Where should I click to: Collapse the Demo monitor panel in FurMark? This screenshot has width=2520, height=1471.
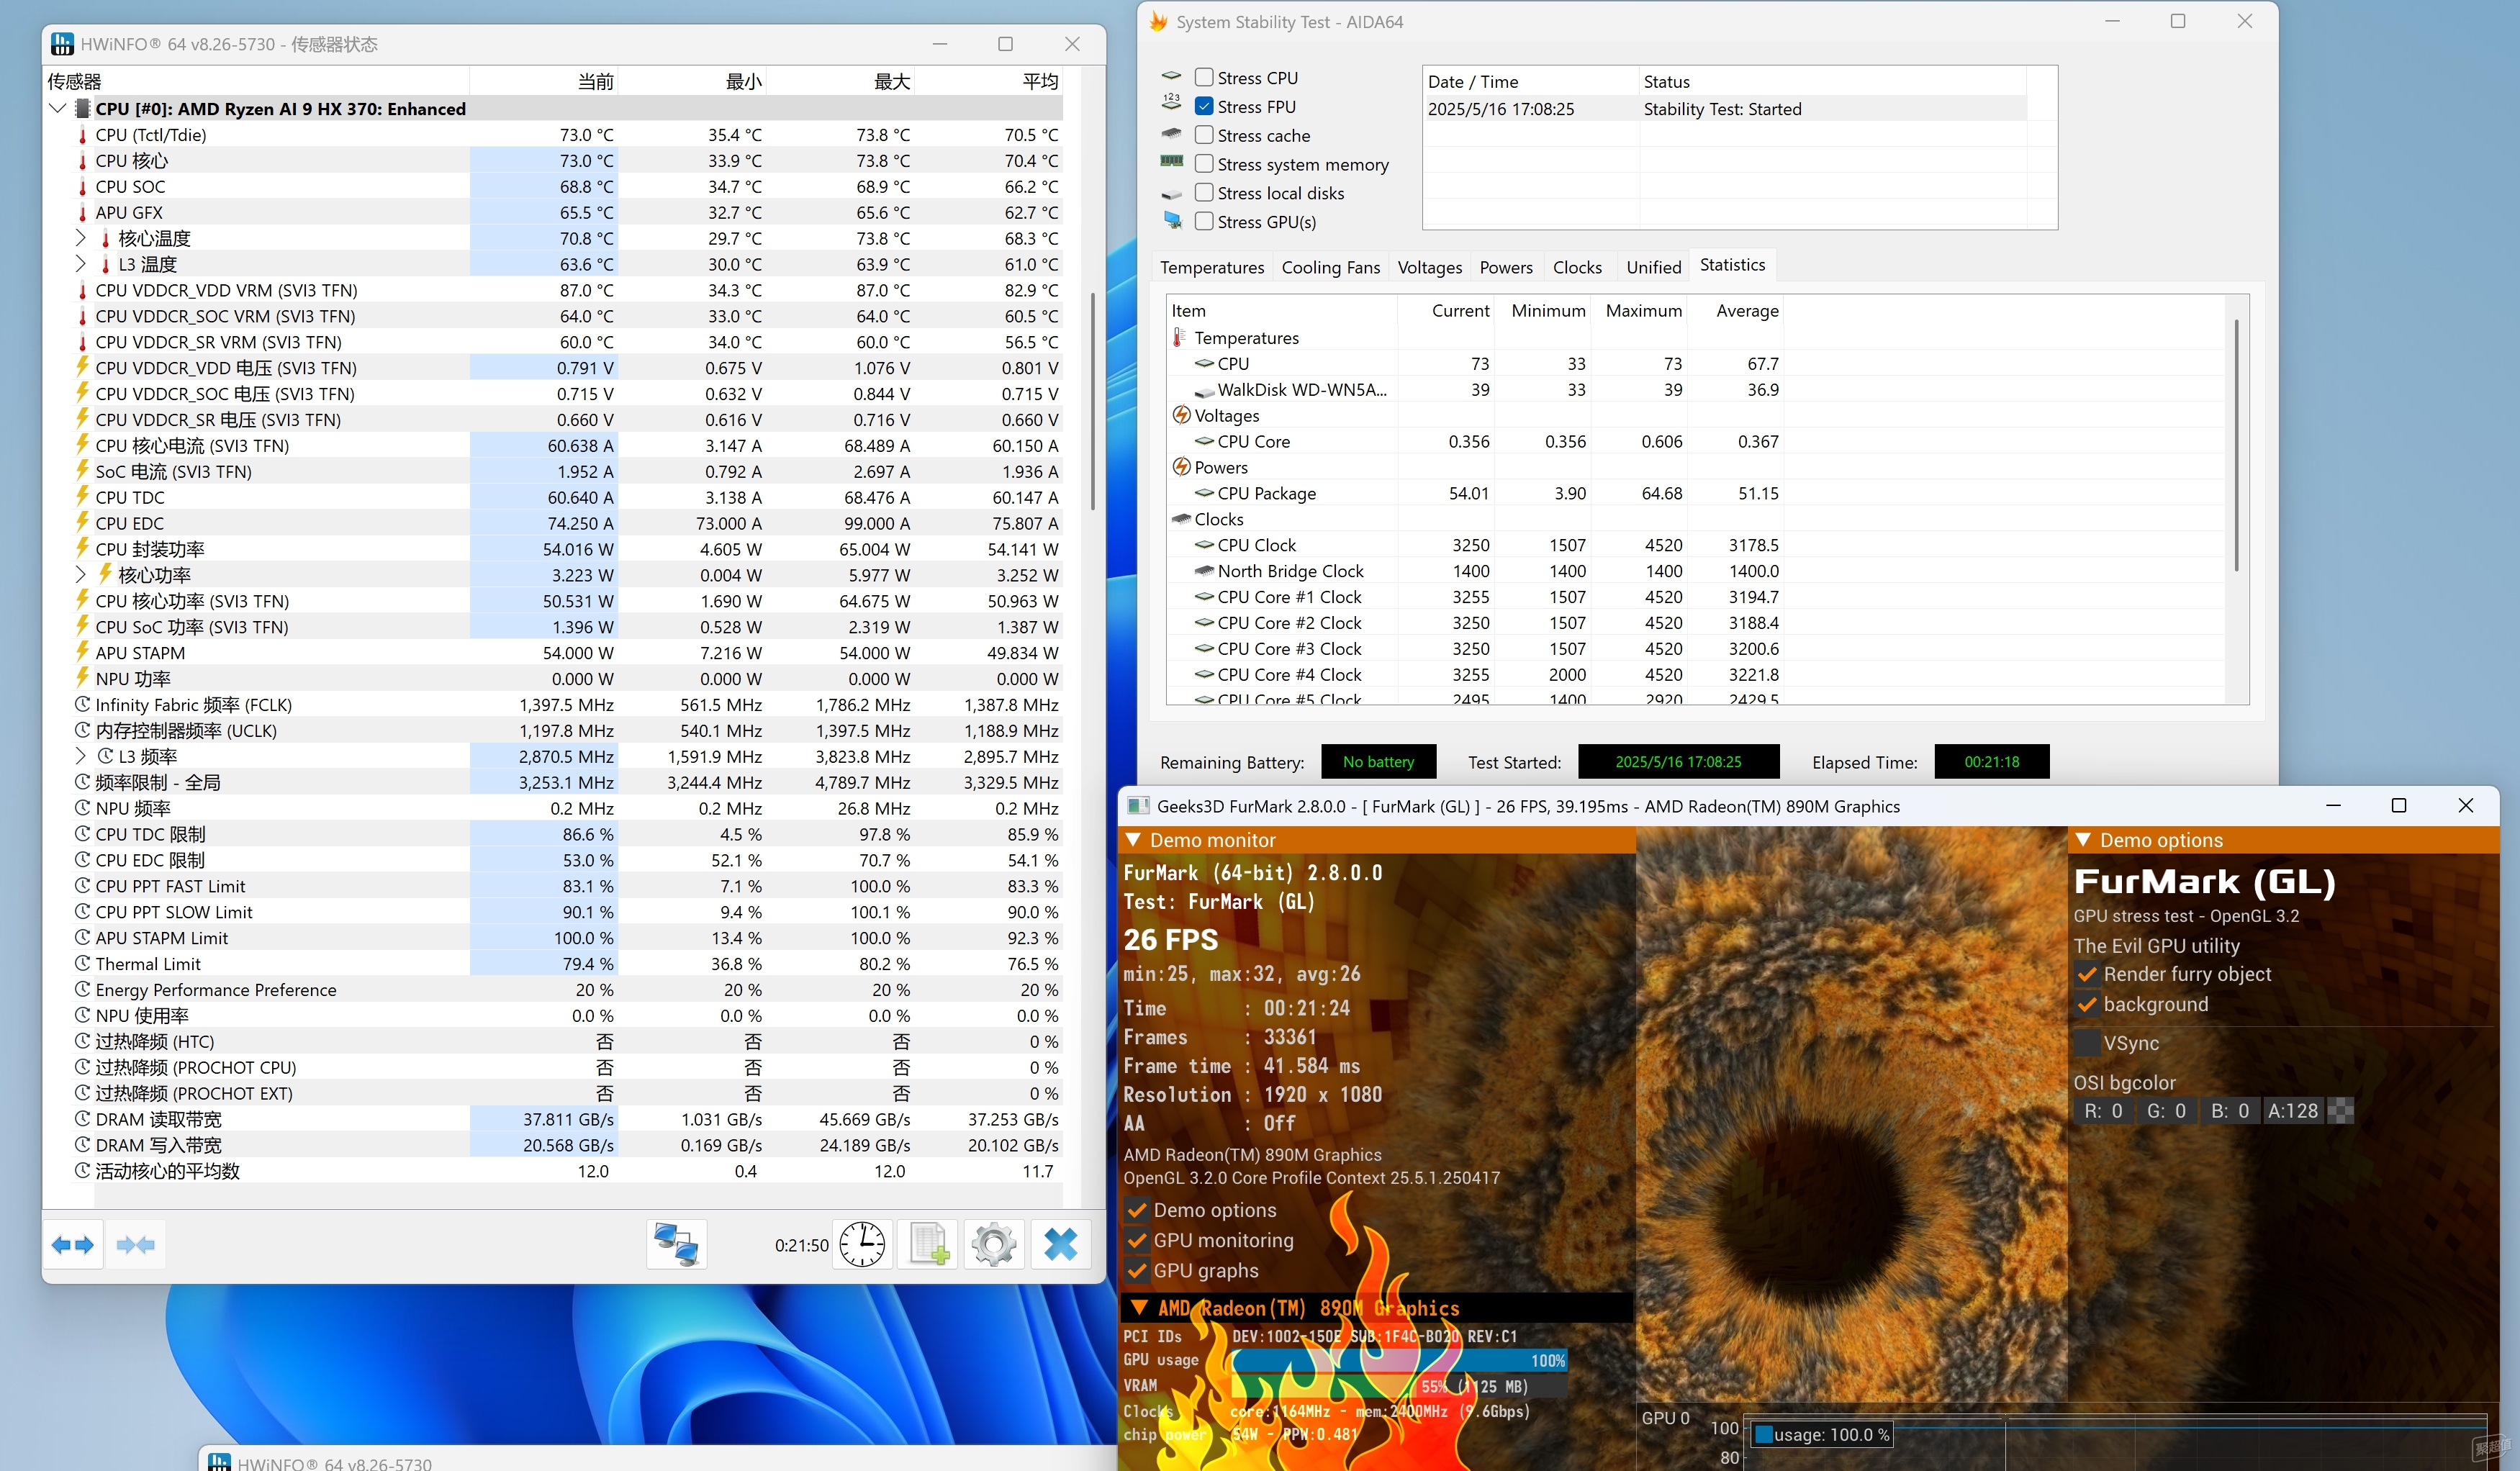1134,840
